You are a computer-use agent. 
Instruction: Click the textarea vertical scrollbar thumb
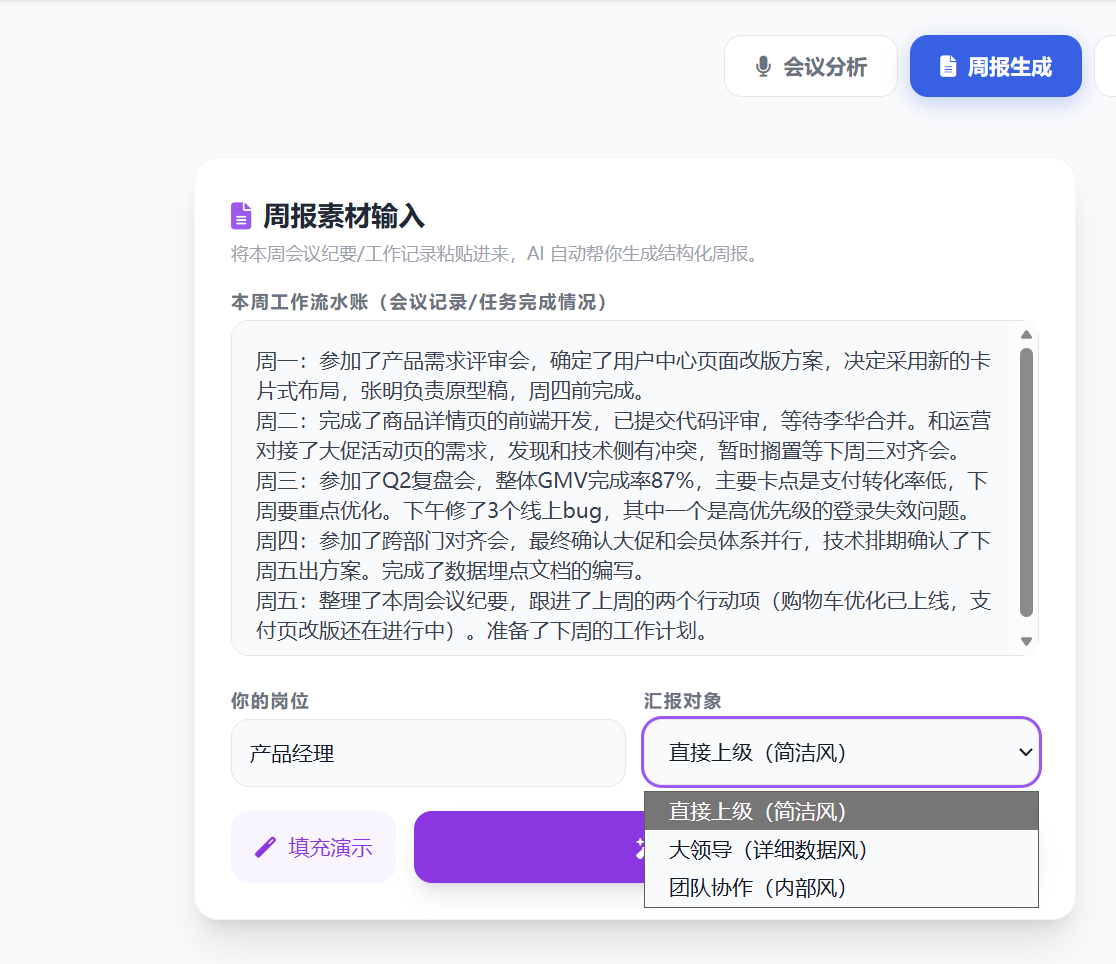click(1026, 482)
